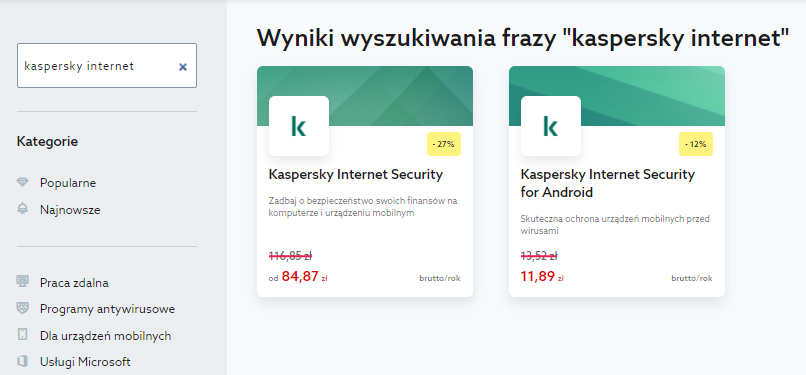Viewport: 806px width, 375px height.
Task: Select the Programy antywirusowe category
Action: tap(107, 309)
